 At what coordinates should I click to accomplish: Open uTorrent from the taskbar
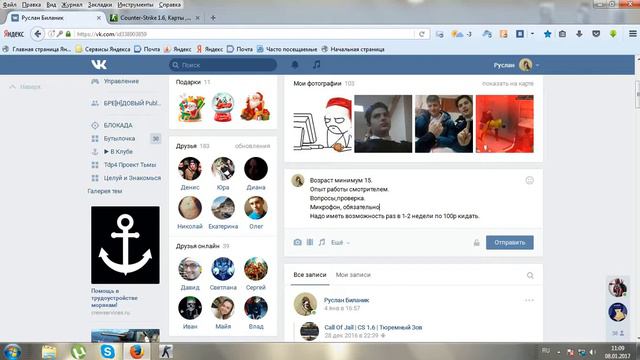78,351
